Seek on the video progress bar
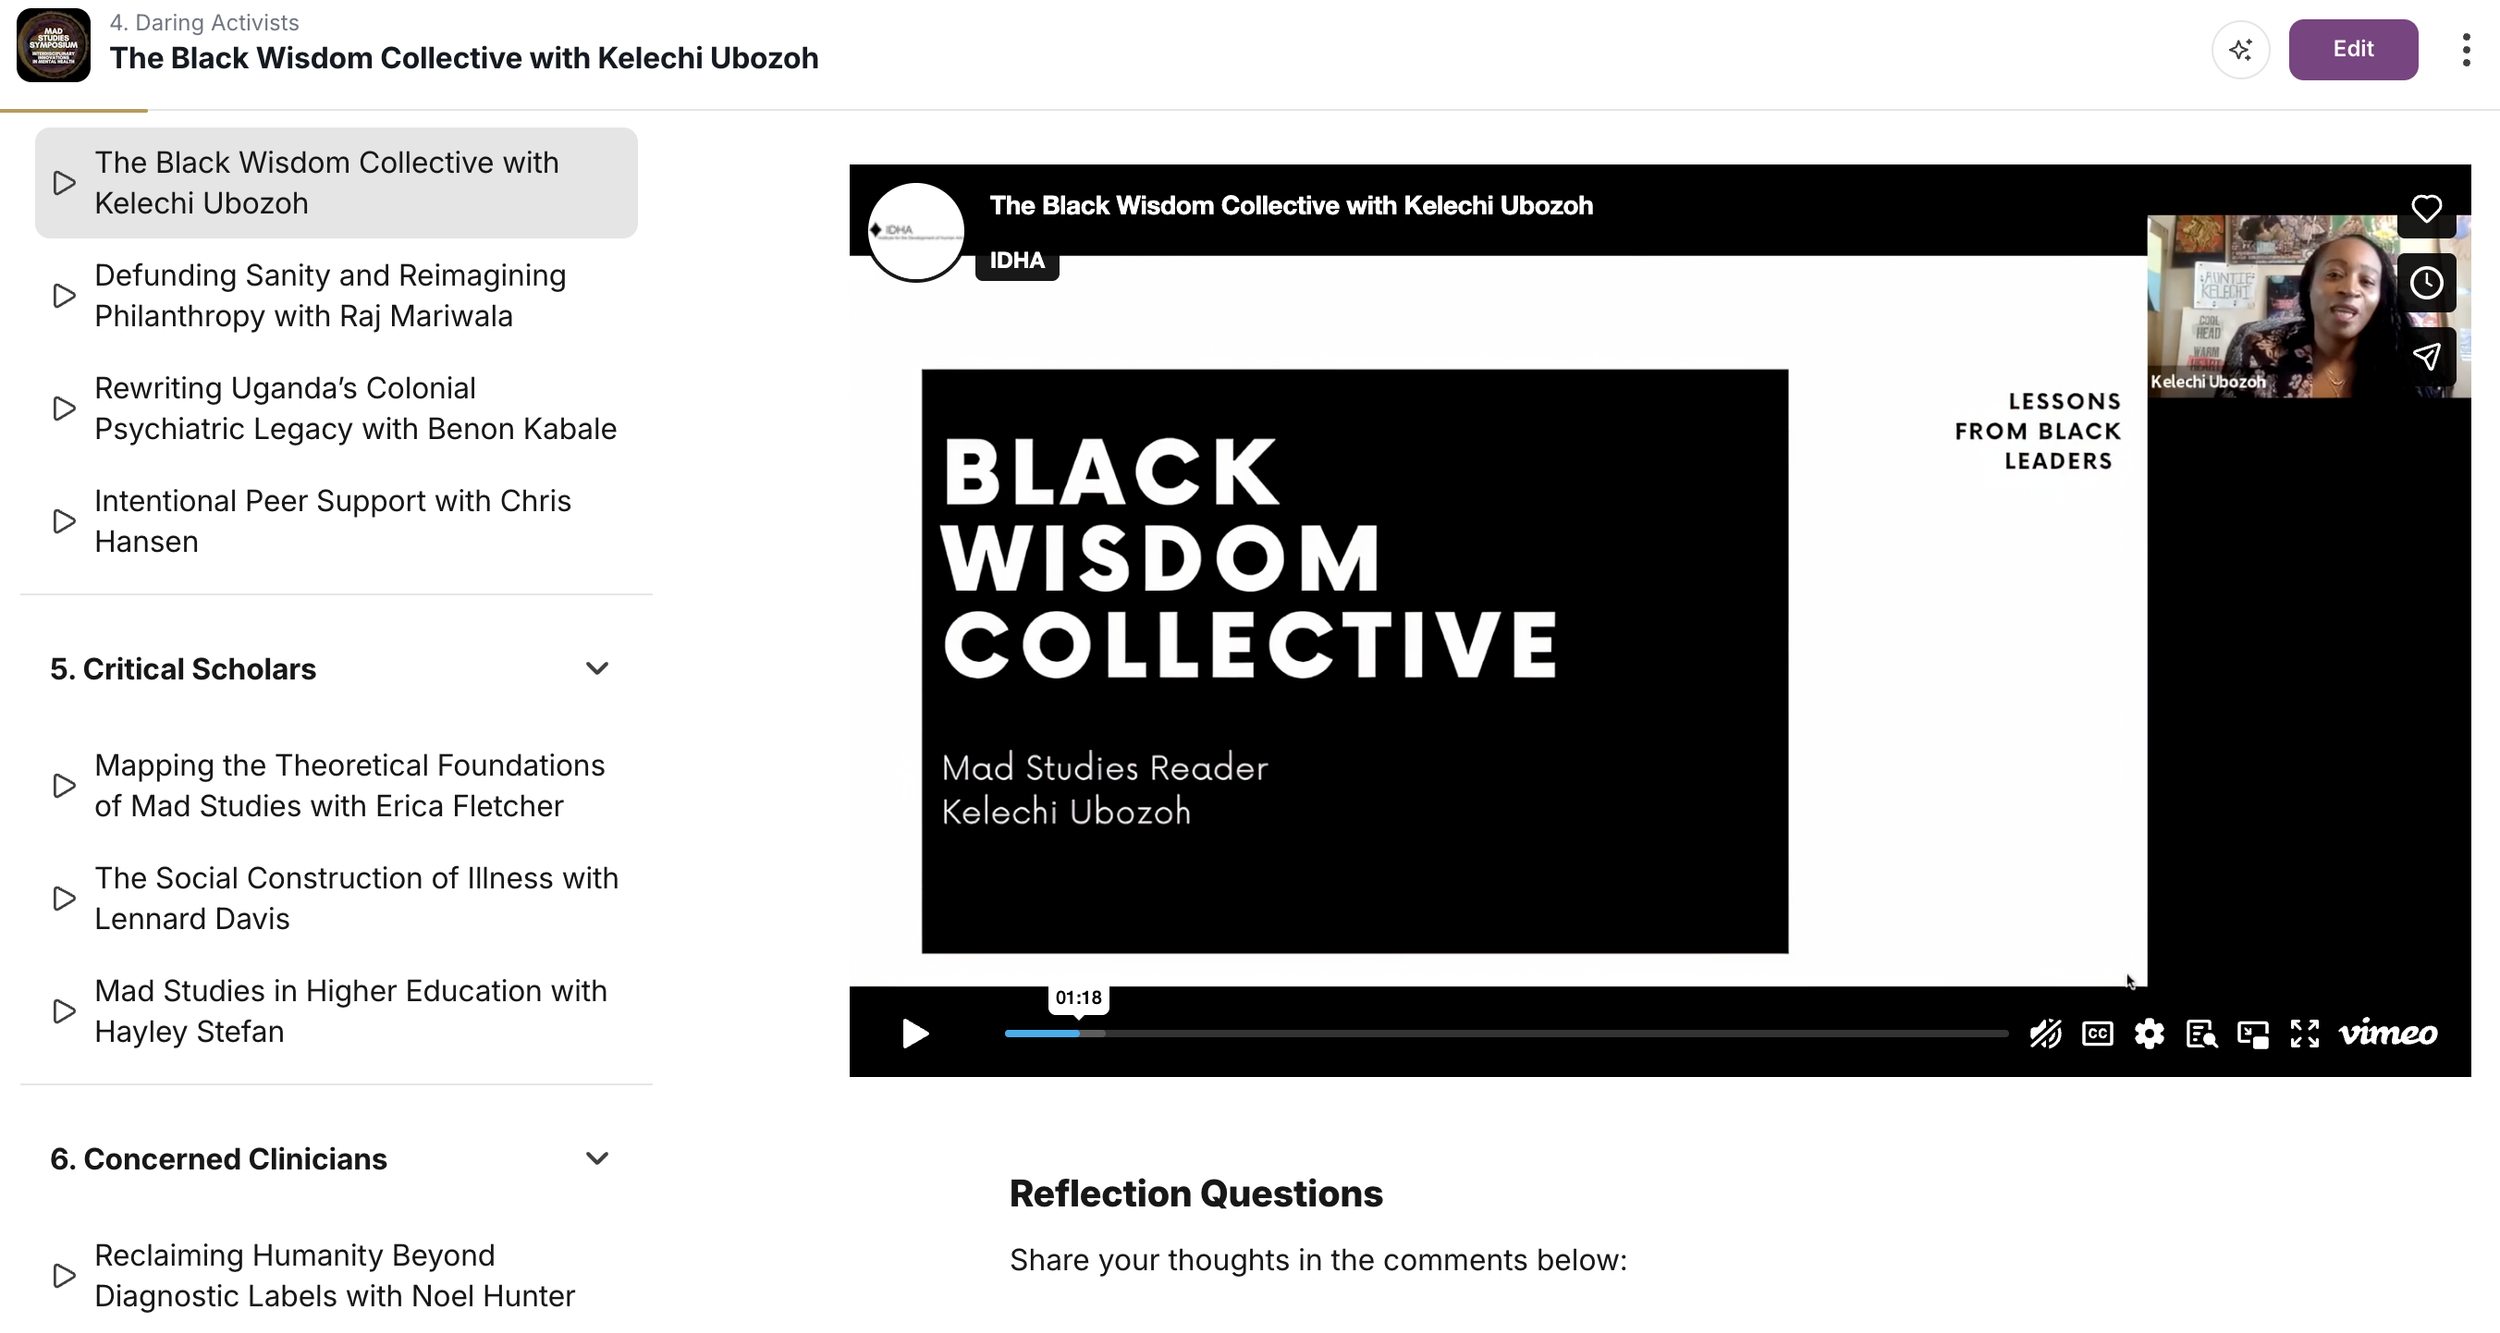This screenshot has width=2500, height=1333. click(1500, 1033)
